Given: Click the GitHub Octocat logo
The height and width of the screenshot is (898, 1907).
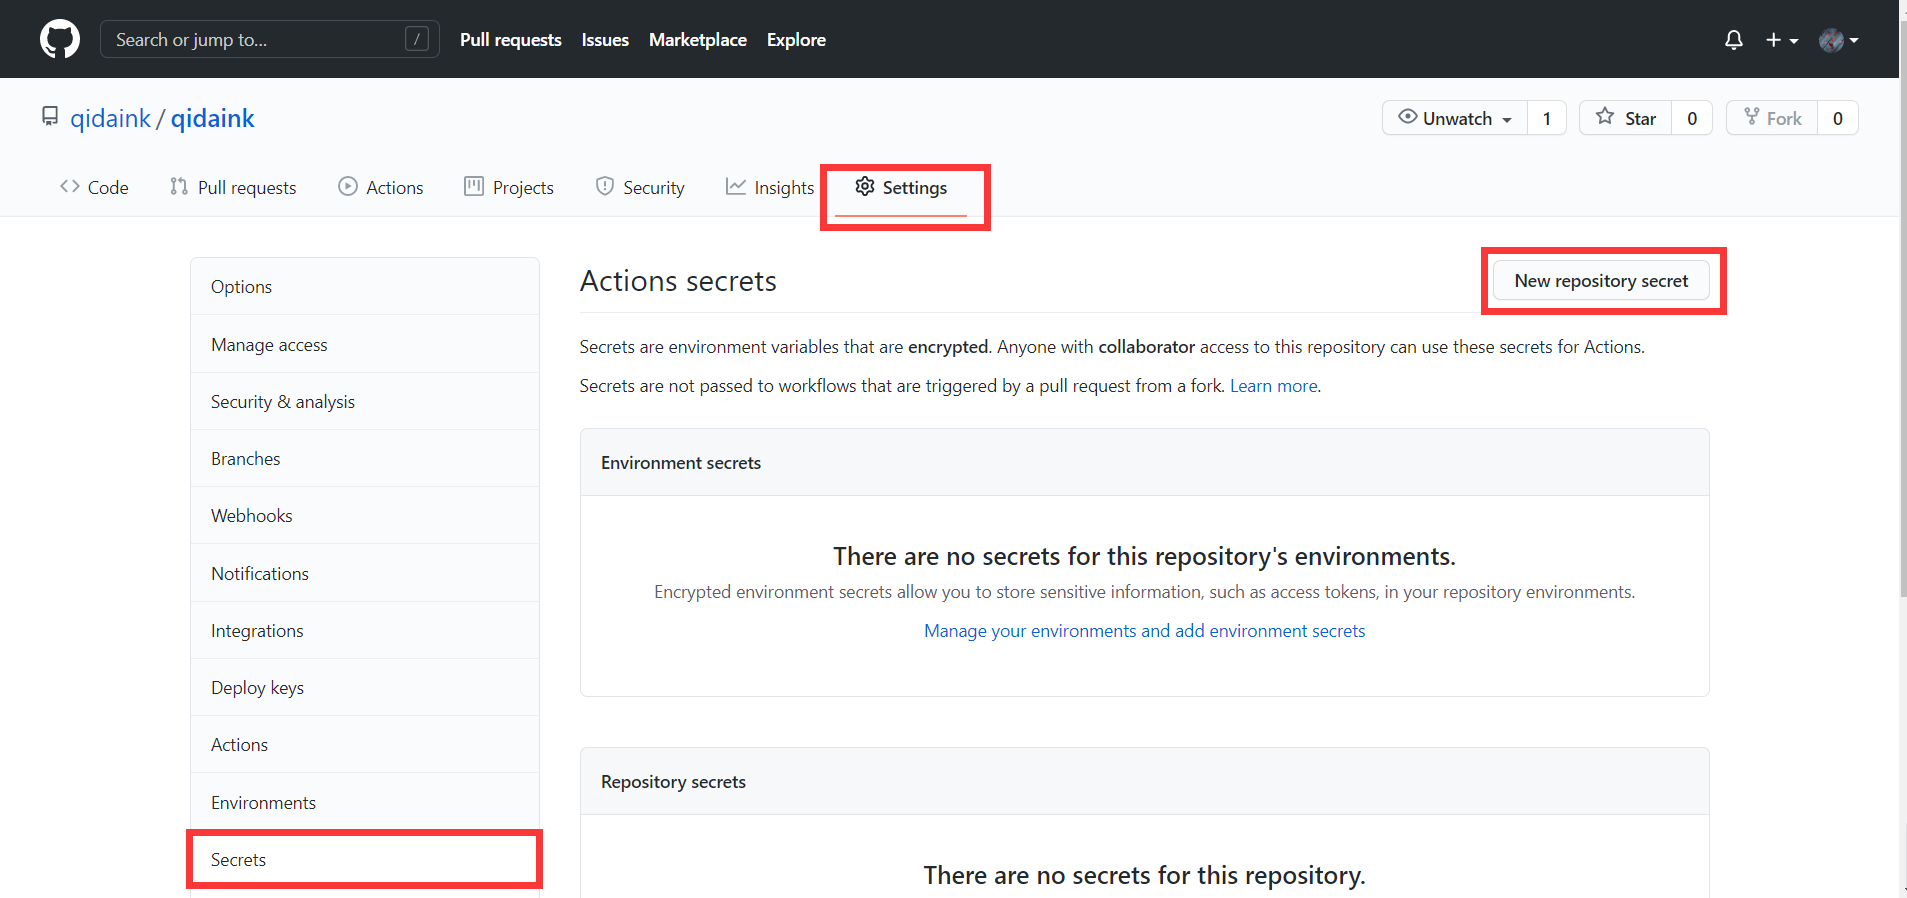Looking at the screenshot, I should pos(60,40).
